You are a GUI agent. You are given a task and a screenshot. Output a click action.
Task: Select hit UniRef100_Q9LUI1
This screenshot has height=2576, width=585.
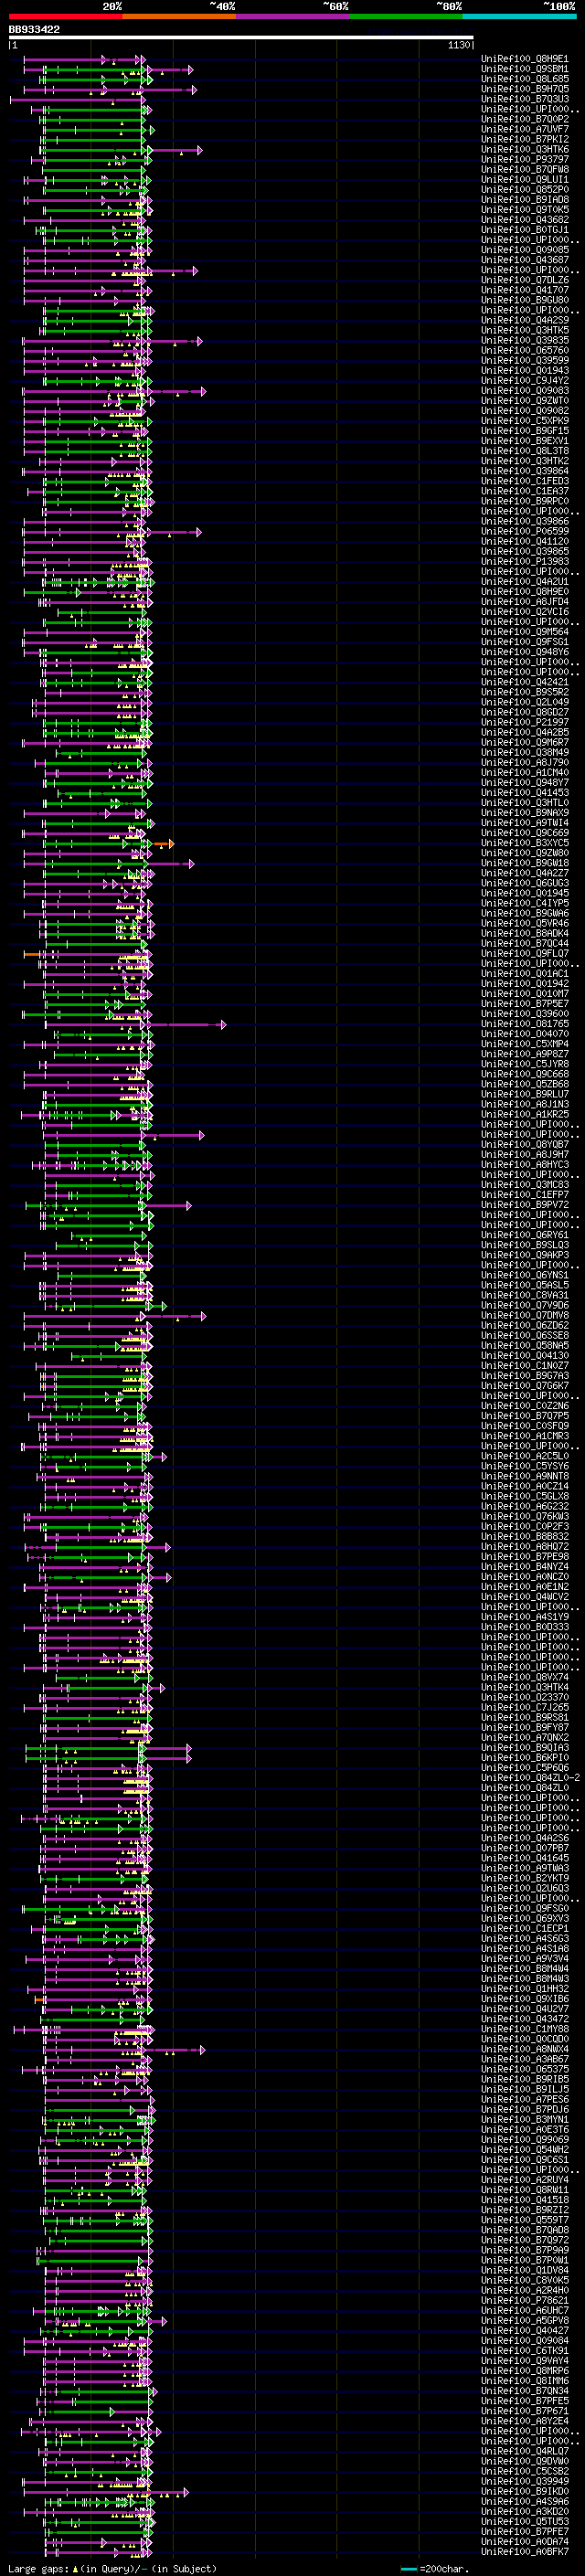pyautogui.click(x=525, y=180)
